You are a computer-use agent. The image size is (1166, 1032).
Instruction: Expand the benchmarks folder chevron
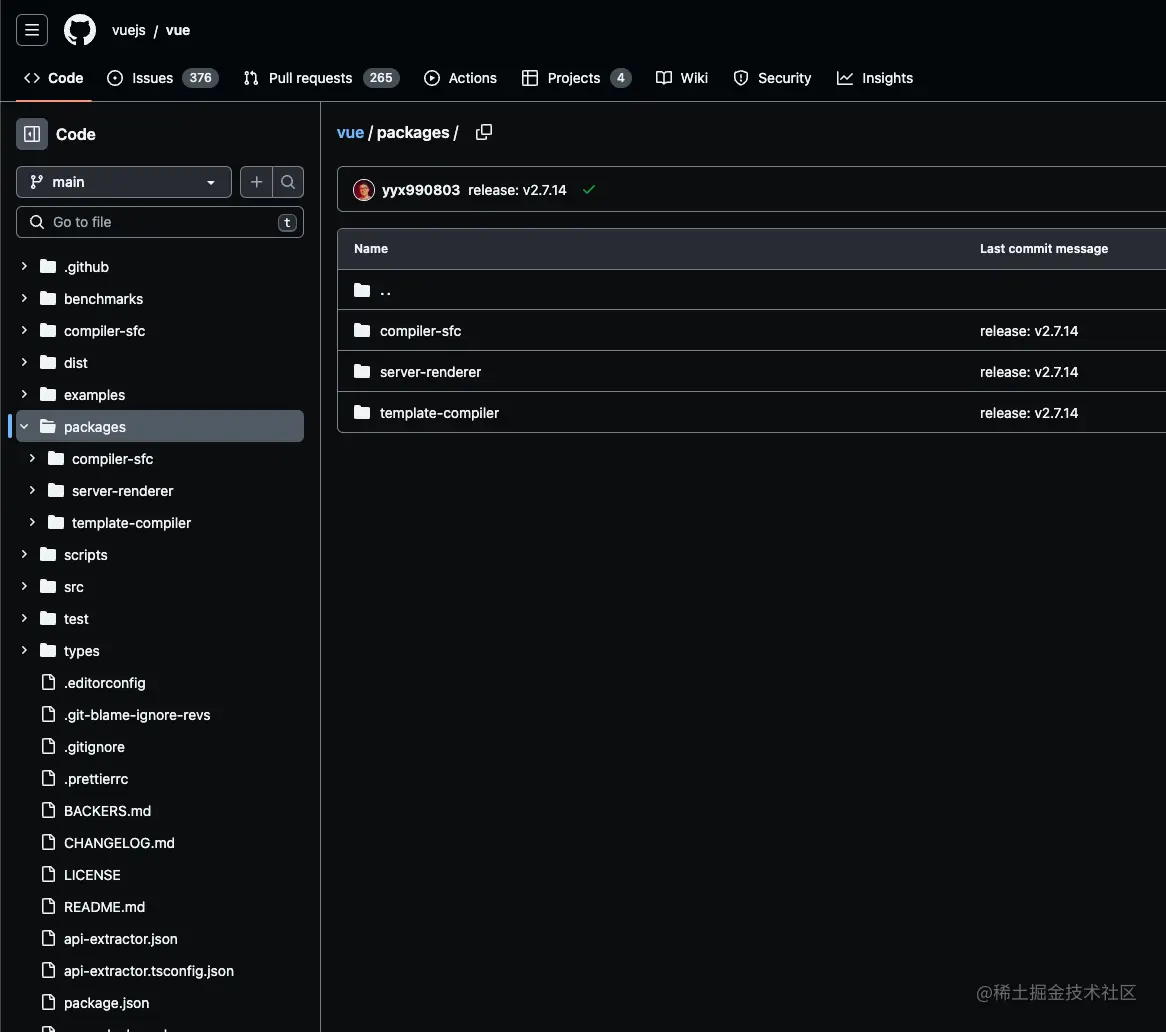click(24, 297)
